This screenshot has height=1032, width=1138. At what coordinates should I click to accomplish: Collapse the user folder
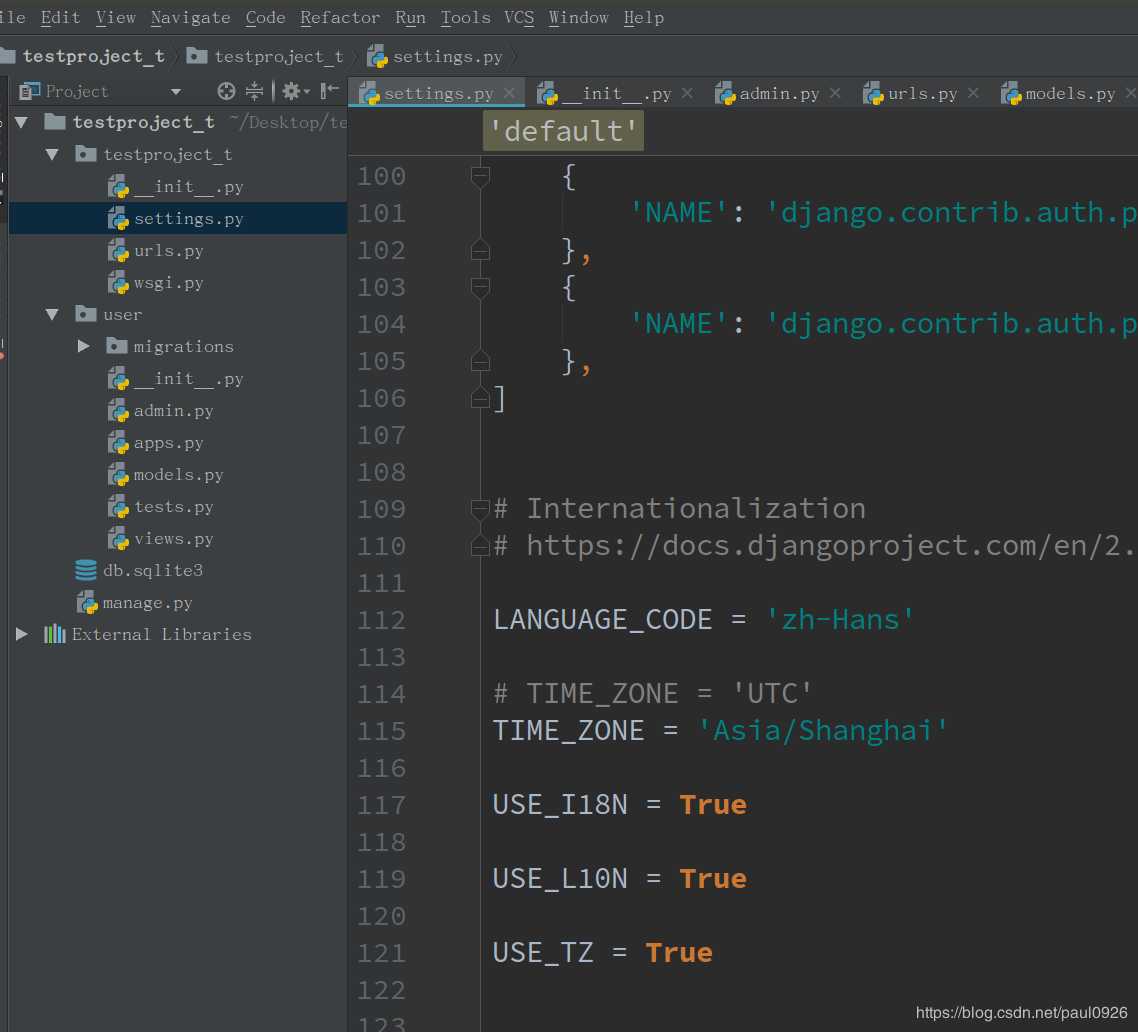click(x=52, y=314)
